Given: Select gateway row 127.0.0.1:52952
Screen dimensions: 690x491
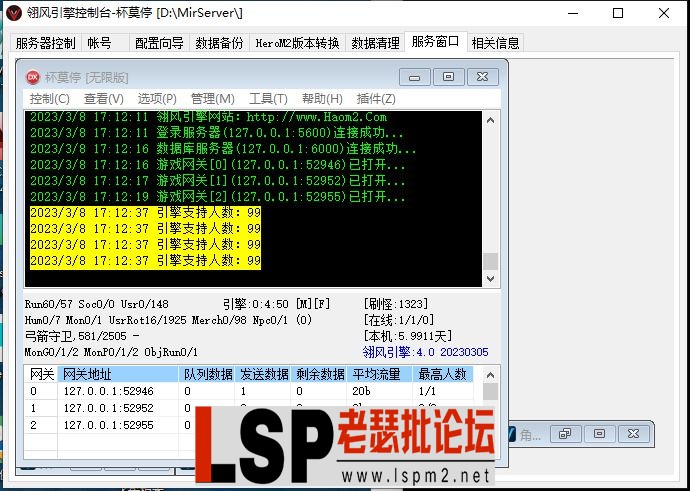Looking at the screenshot, I should click(x=249, y=408).
